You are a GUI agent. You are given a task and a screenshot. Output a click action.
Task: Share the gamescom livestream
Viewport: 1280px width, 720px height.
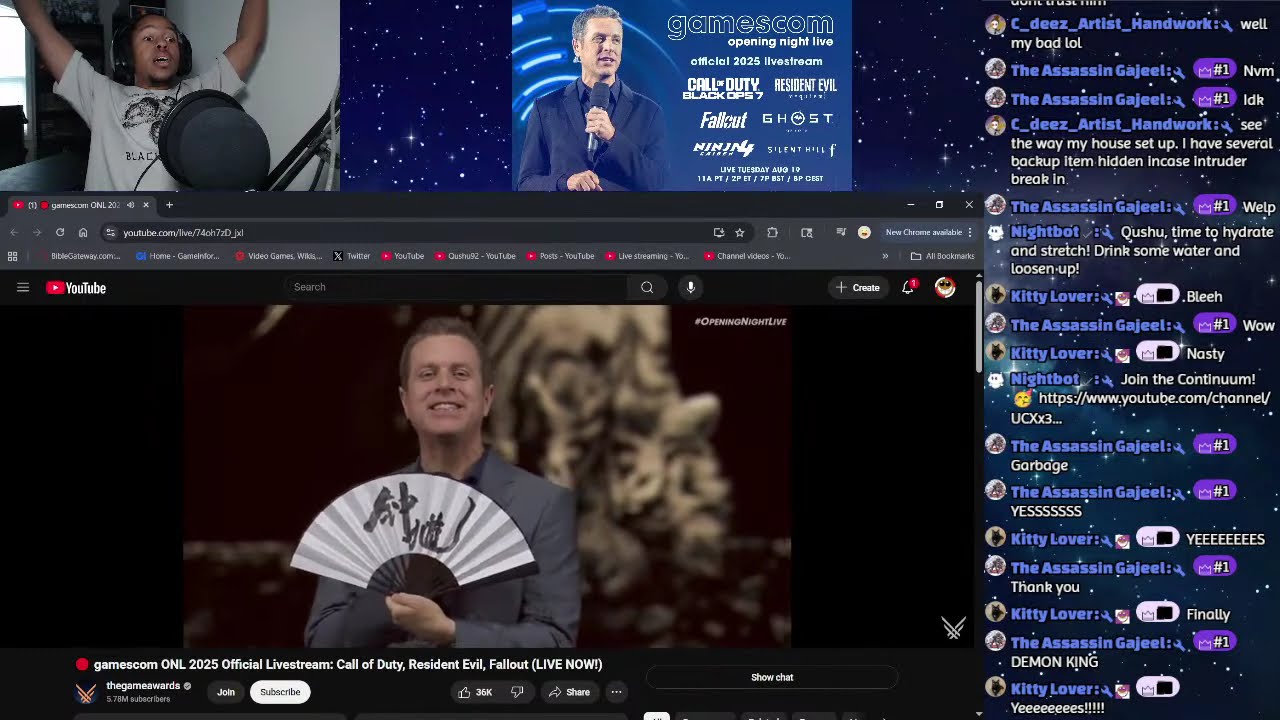tap(569, 692)
